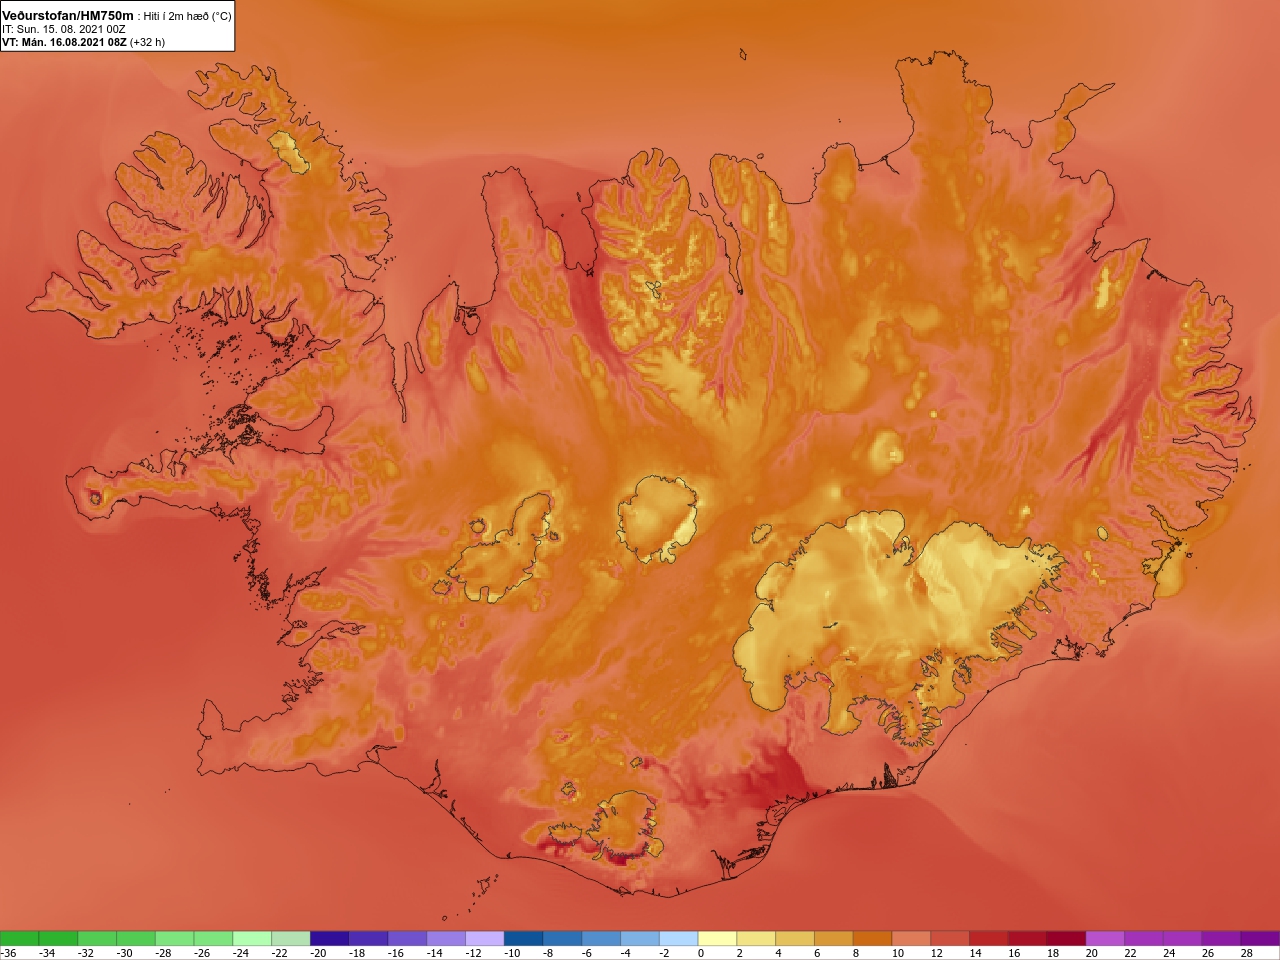Click the "IT: Sun. 15. 08. 2021 00Z" line
The width and height of the screenshot is (1280, 960).
coord(64,29)
